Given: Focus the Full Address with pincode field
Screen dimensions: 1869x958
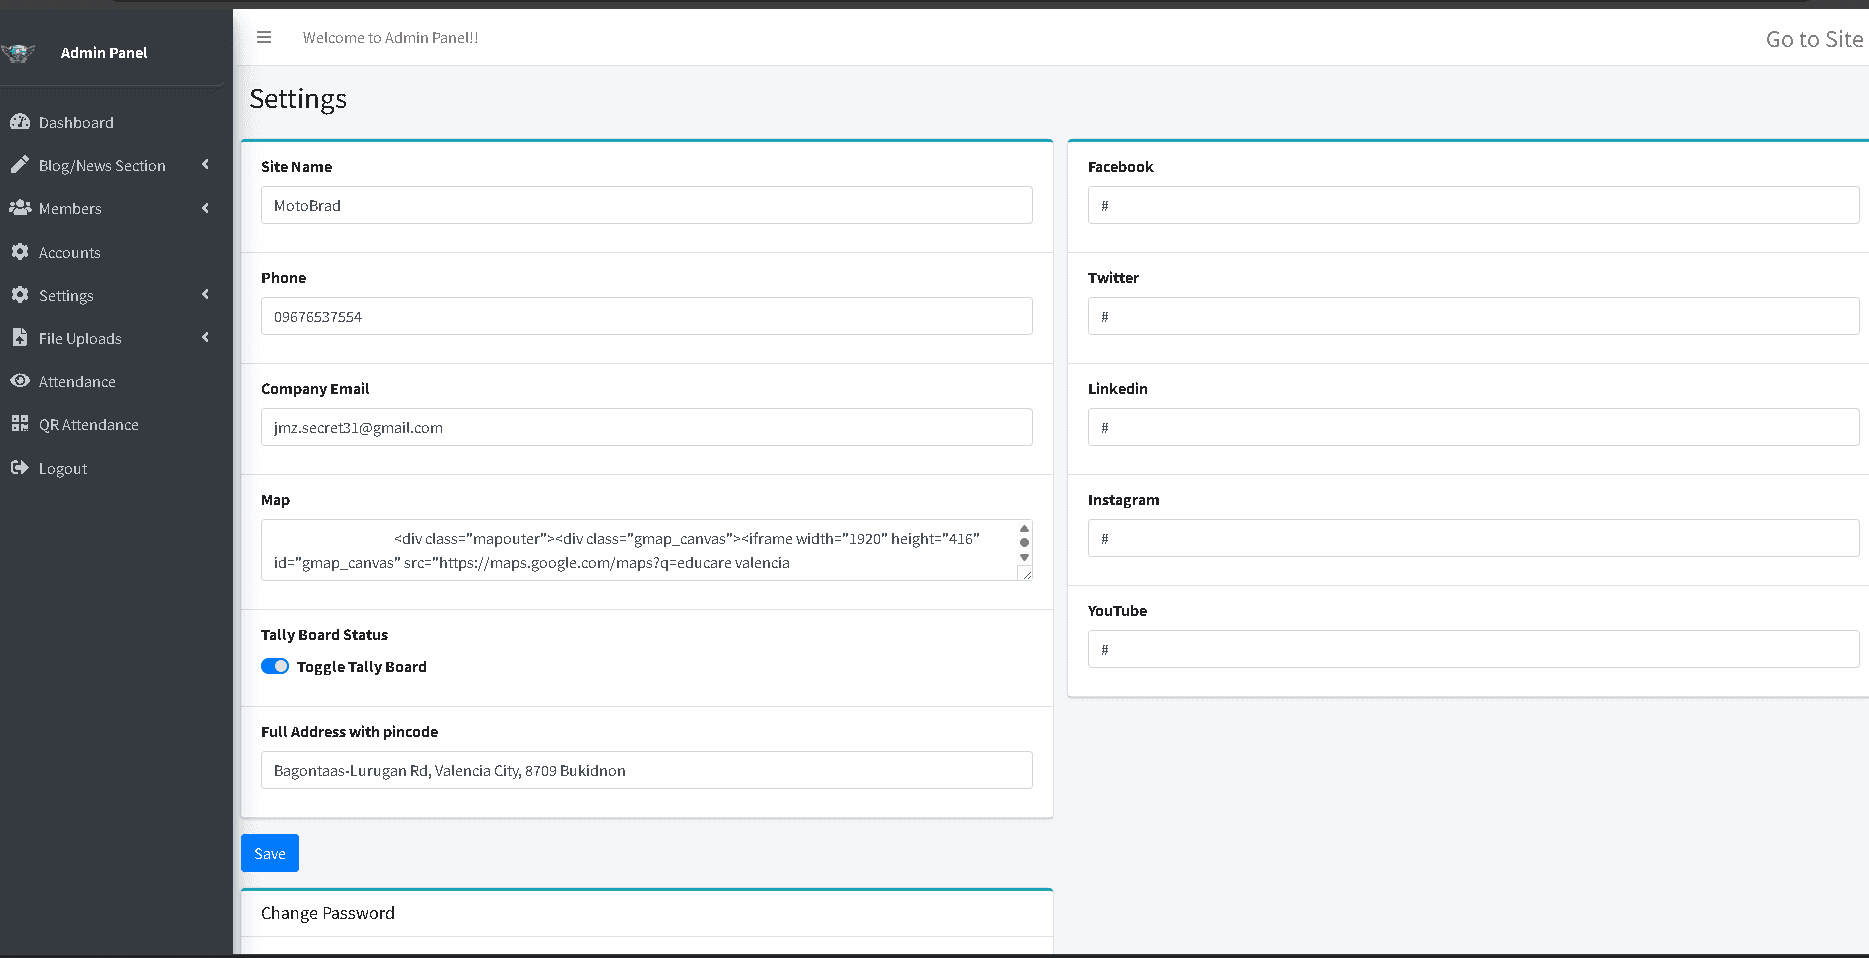Looking at the screenshot, I should click(647, 770).
